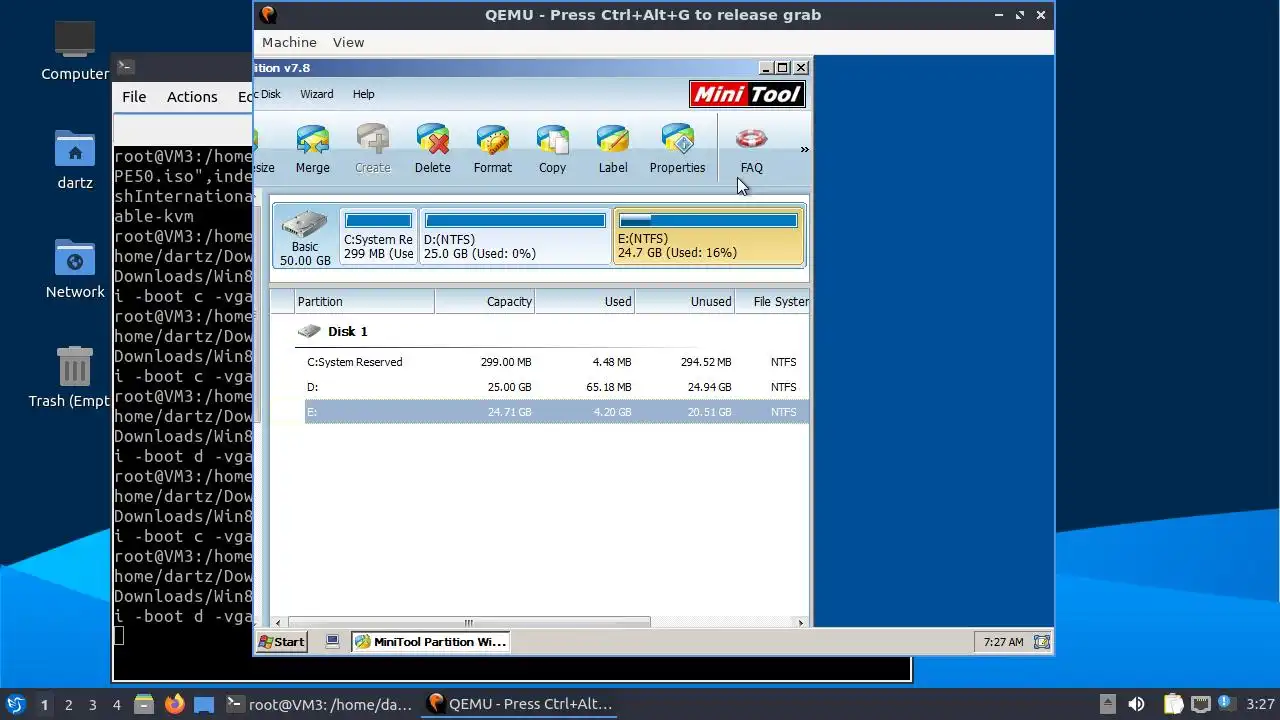Select the C:System Reserved partition block

378,237
